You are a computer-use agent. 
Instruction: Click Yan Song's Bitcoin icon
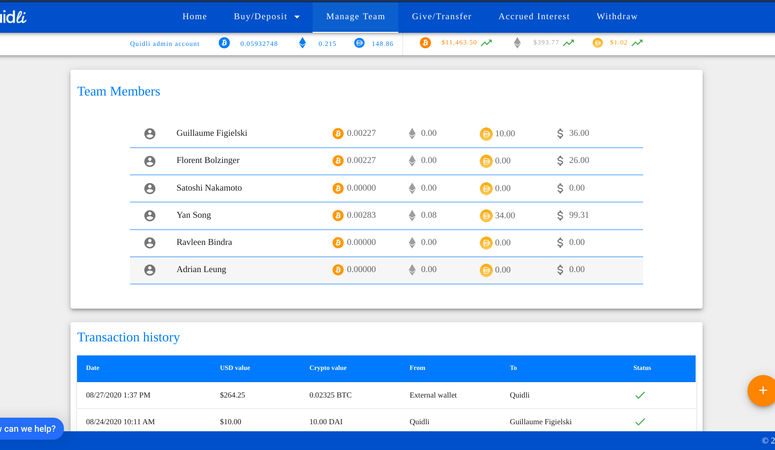coord(338,216)
